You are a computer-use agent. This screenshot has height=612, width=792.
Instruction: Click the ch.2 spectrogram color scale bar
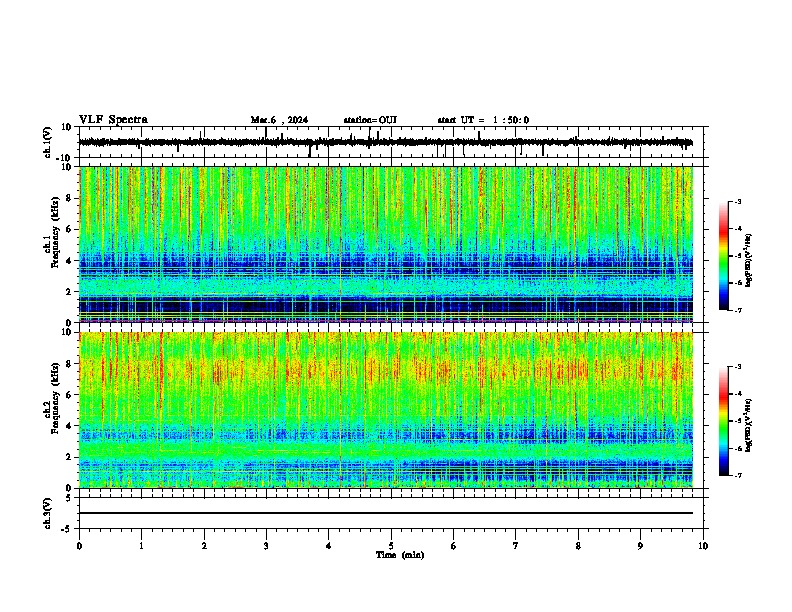tap(723, 421)
